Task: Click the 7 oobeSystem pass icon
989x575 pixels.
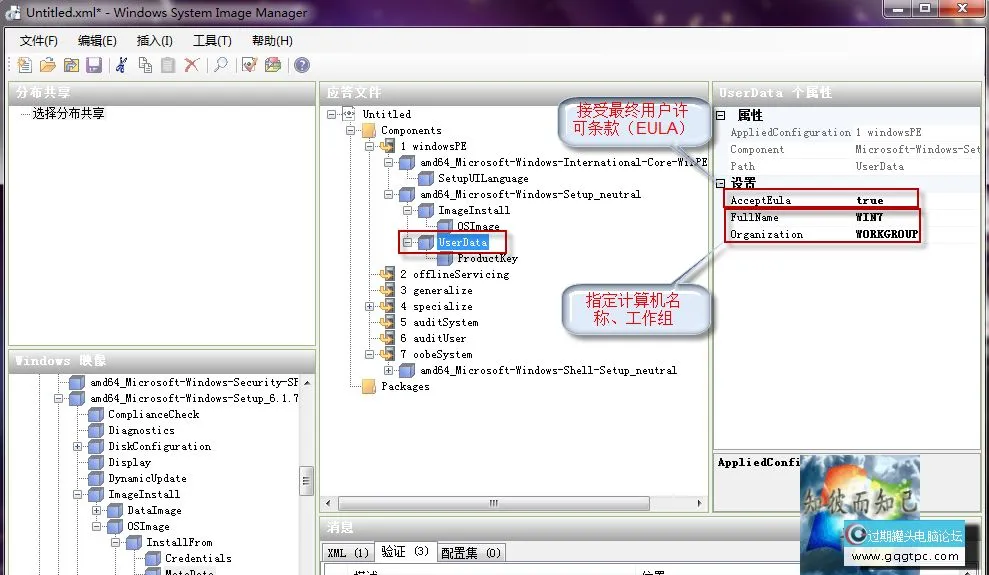Action: [x=388, y=354]
